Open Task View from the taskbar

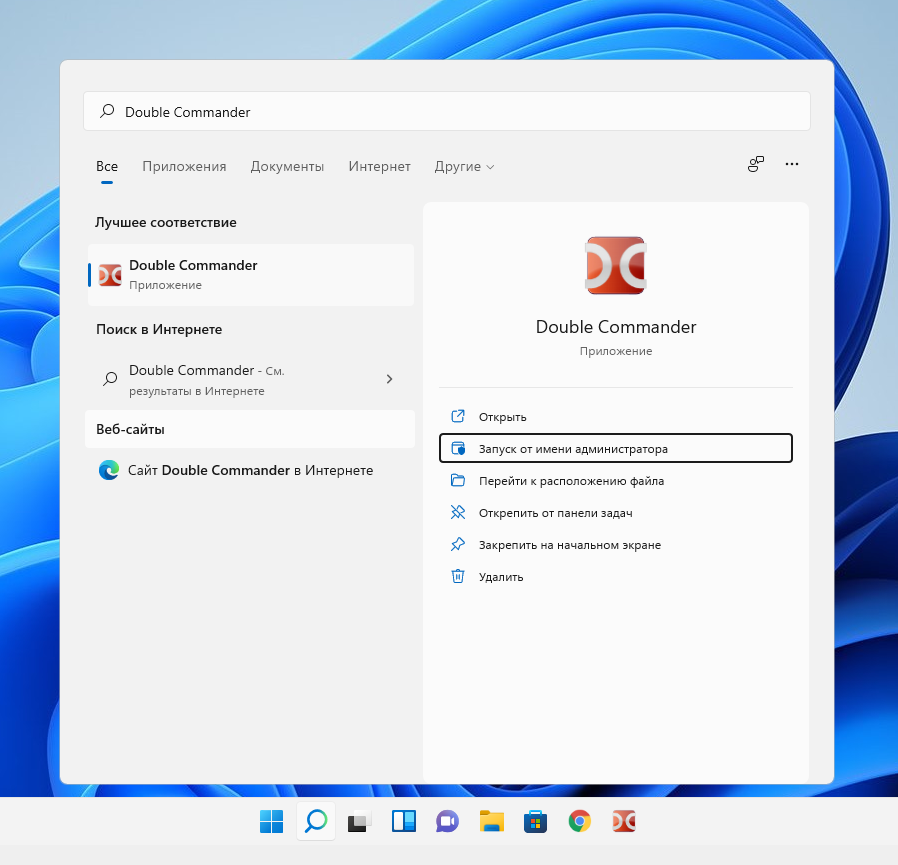tap(359, 822)
